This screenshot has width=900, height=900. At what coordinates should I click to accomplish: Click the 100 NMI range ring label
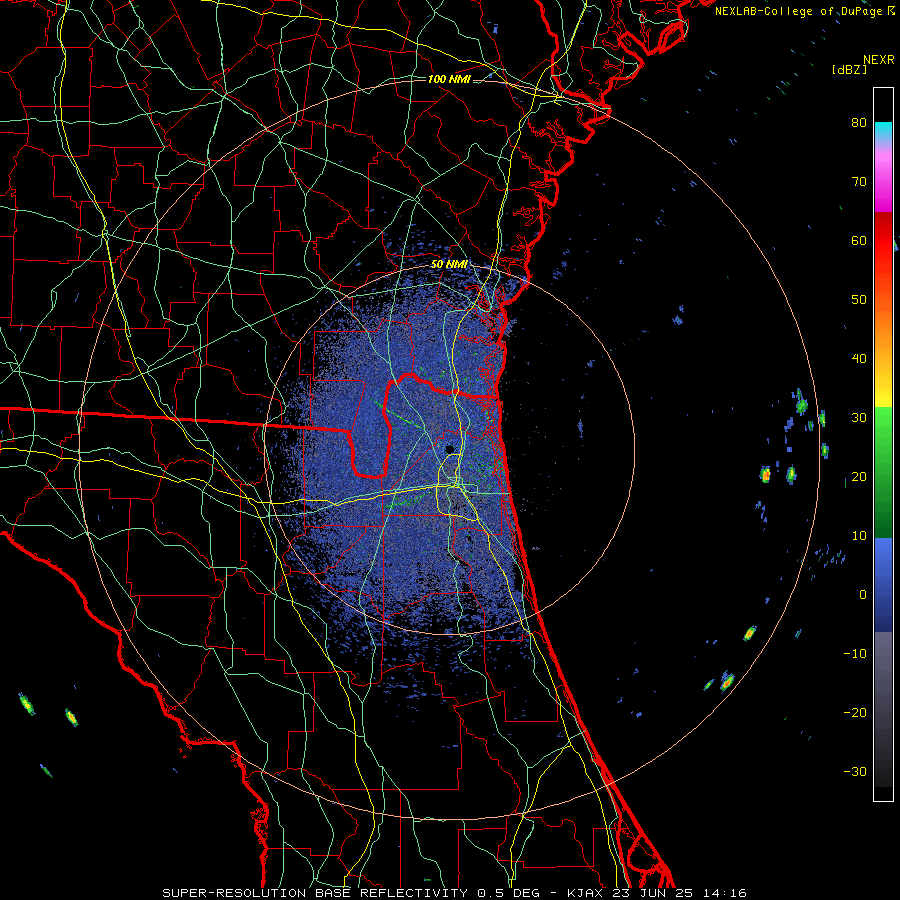[449, 79]
